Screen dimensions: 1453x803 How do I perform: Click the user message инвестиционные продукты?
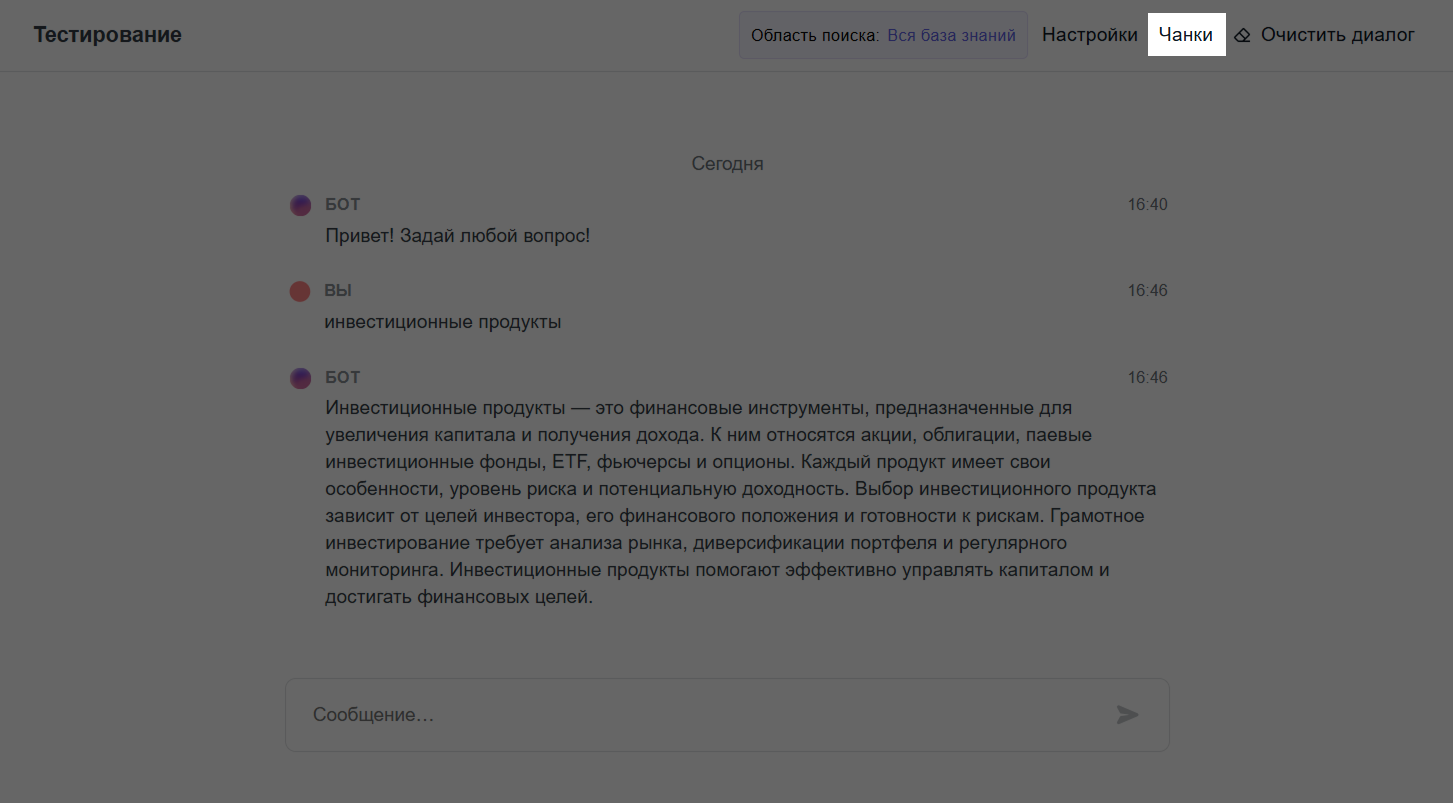pyautogui.click(x=443, y=322)
